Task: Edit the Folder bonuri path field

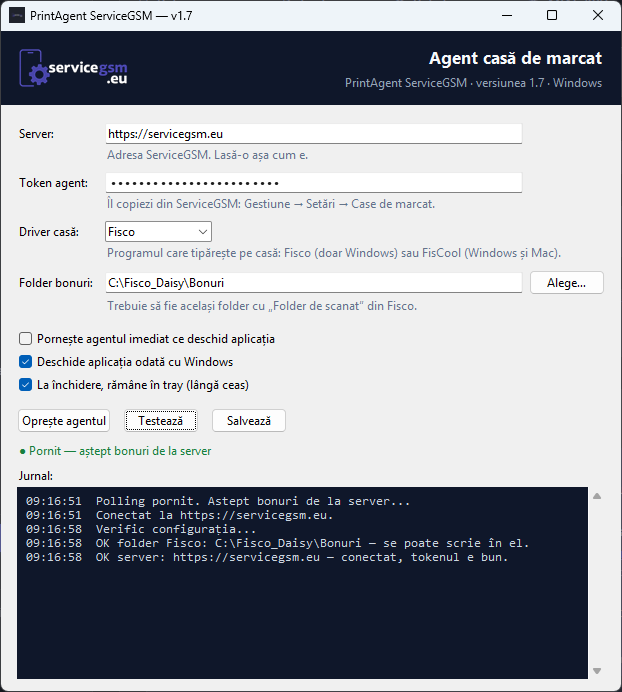Action: tap(314, 283)
